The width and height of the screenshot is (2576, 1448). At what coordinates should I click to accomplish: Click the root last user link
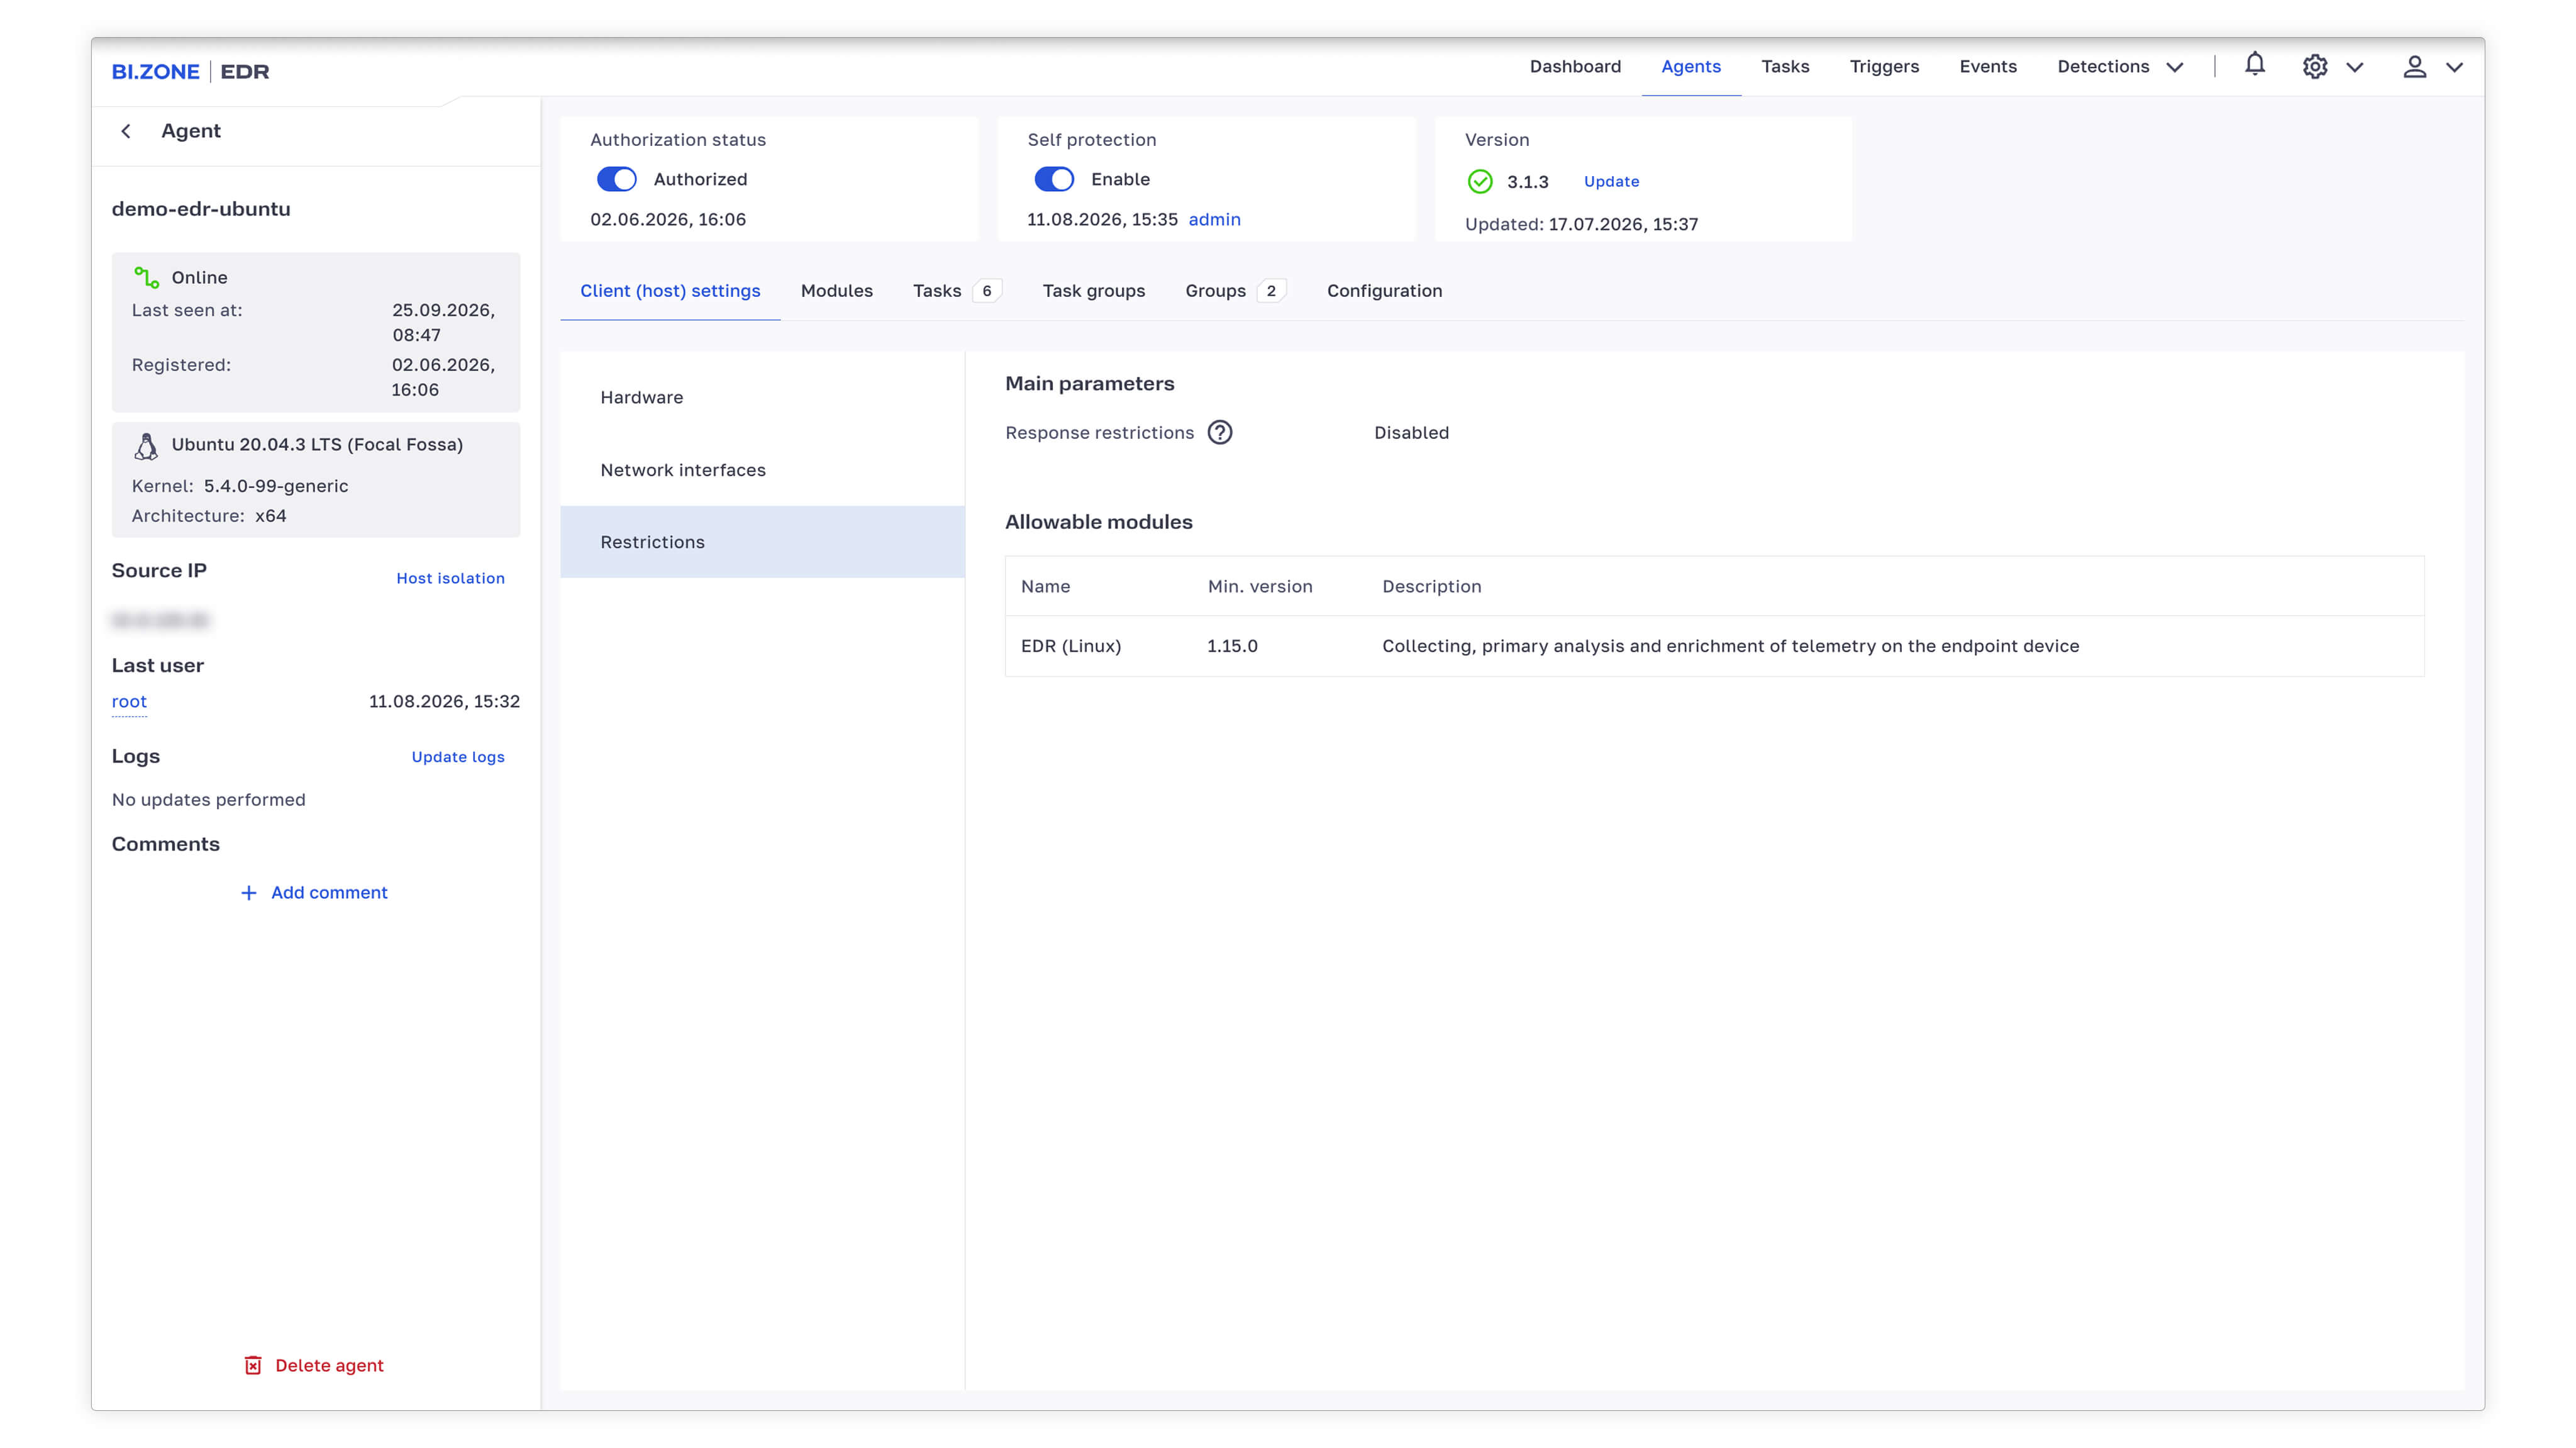[129, 702]
